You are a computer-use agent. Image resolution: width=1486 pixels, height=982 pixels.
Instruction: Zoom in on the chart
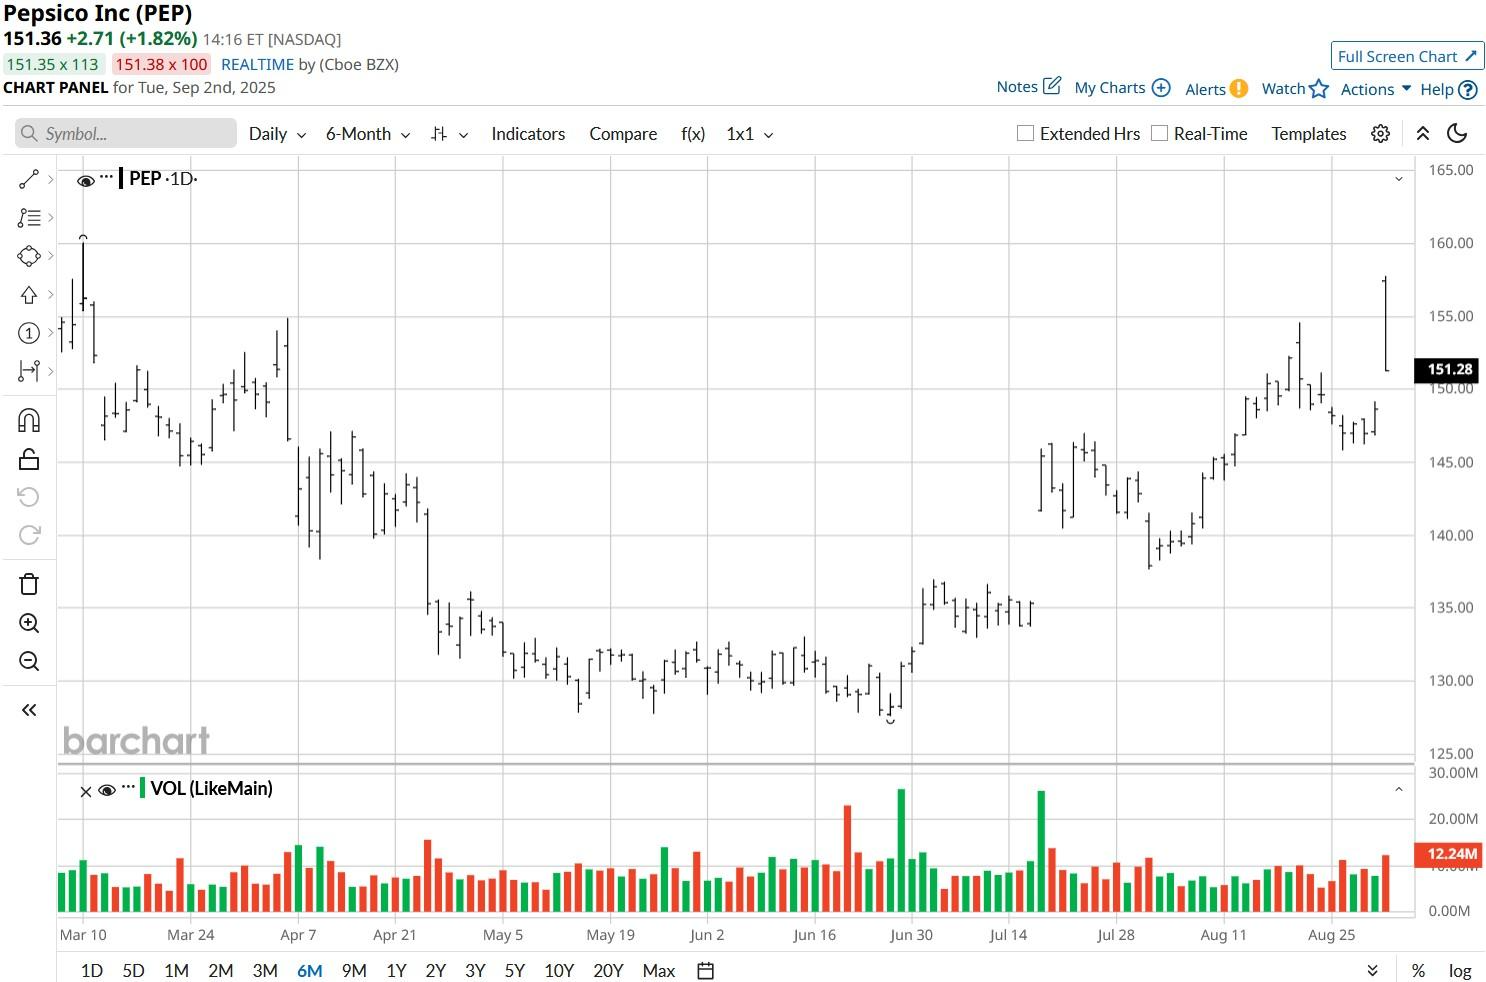click(29, 623)
